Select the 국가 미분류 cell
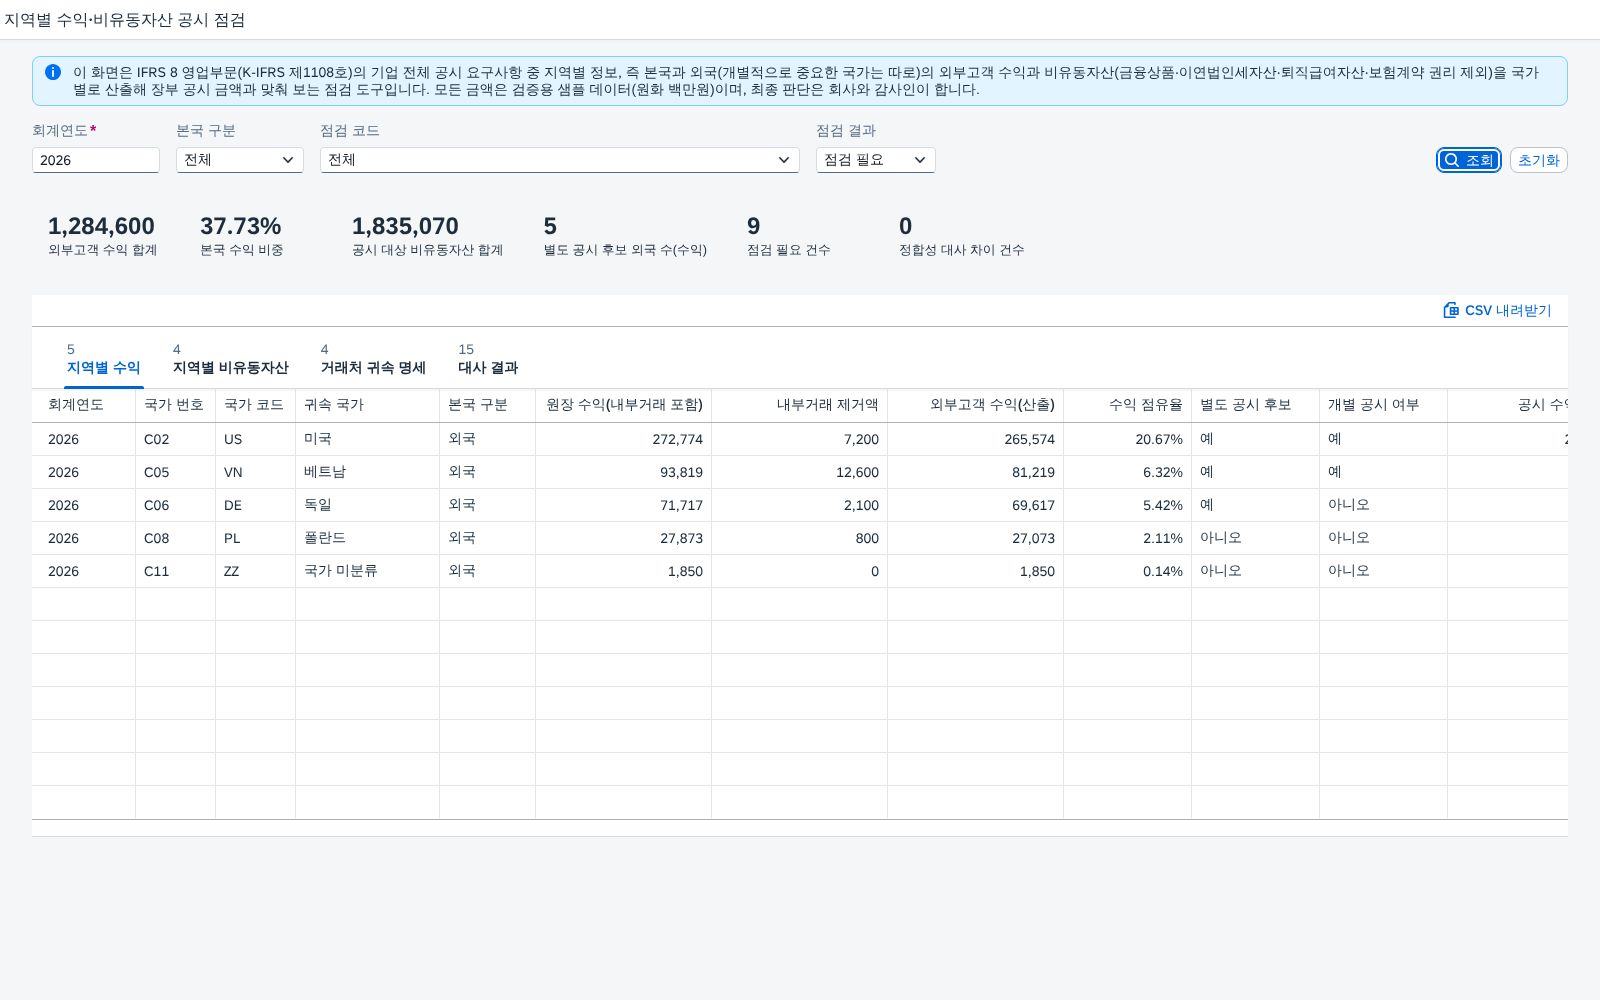1600x1000 pixels. 368,571
